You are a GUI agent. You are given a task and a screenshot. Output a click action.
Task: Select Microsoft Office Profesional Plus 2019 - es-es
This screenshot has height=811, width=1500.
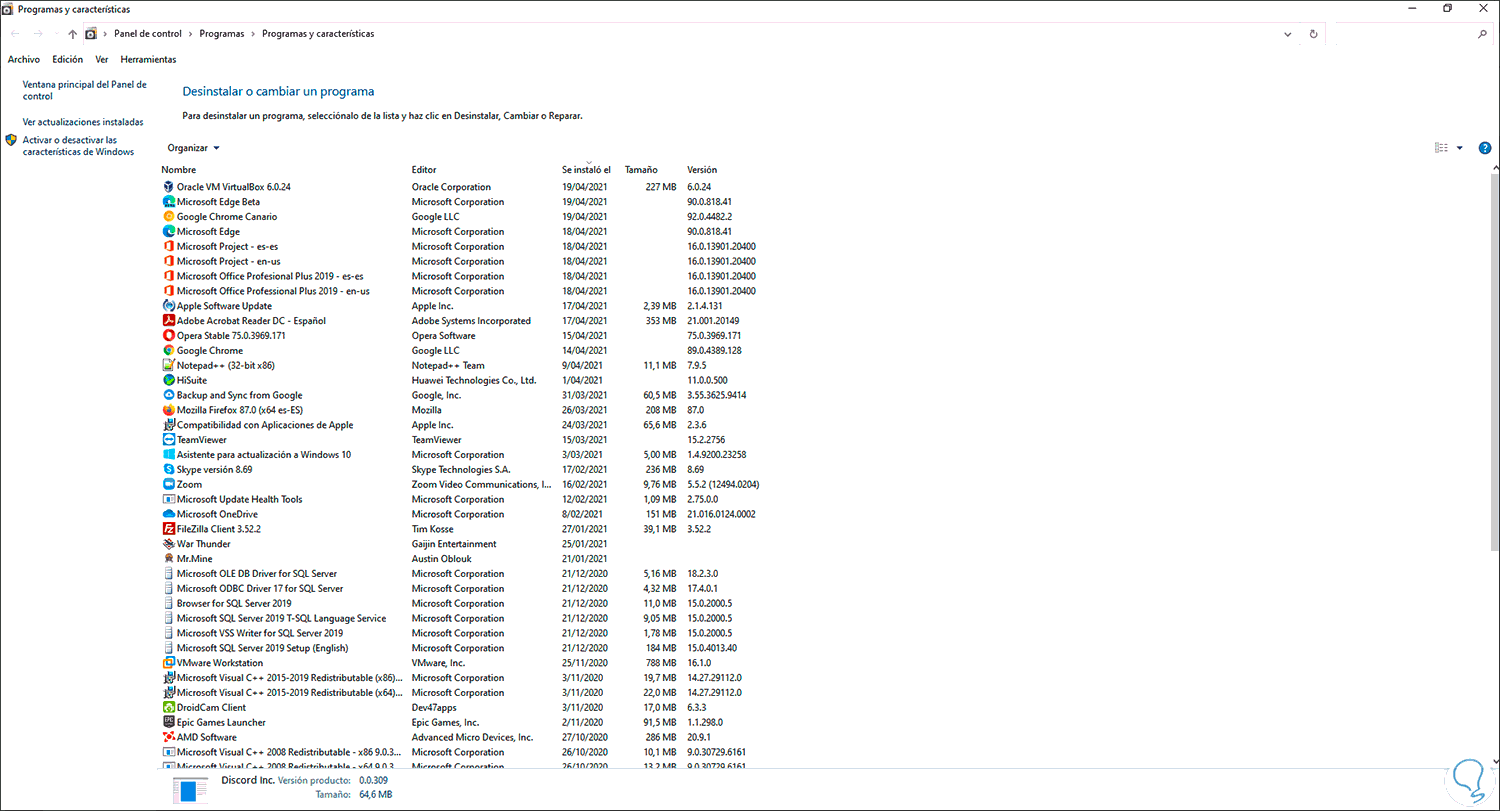point(270,277)
